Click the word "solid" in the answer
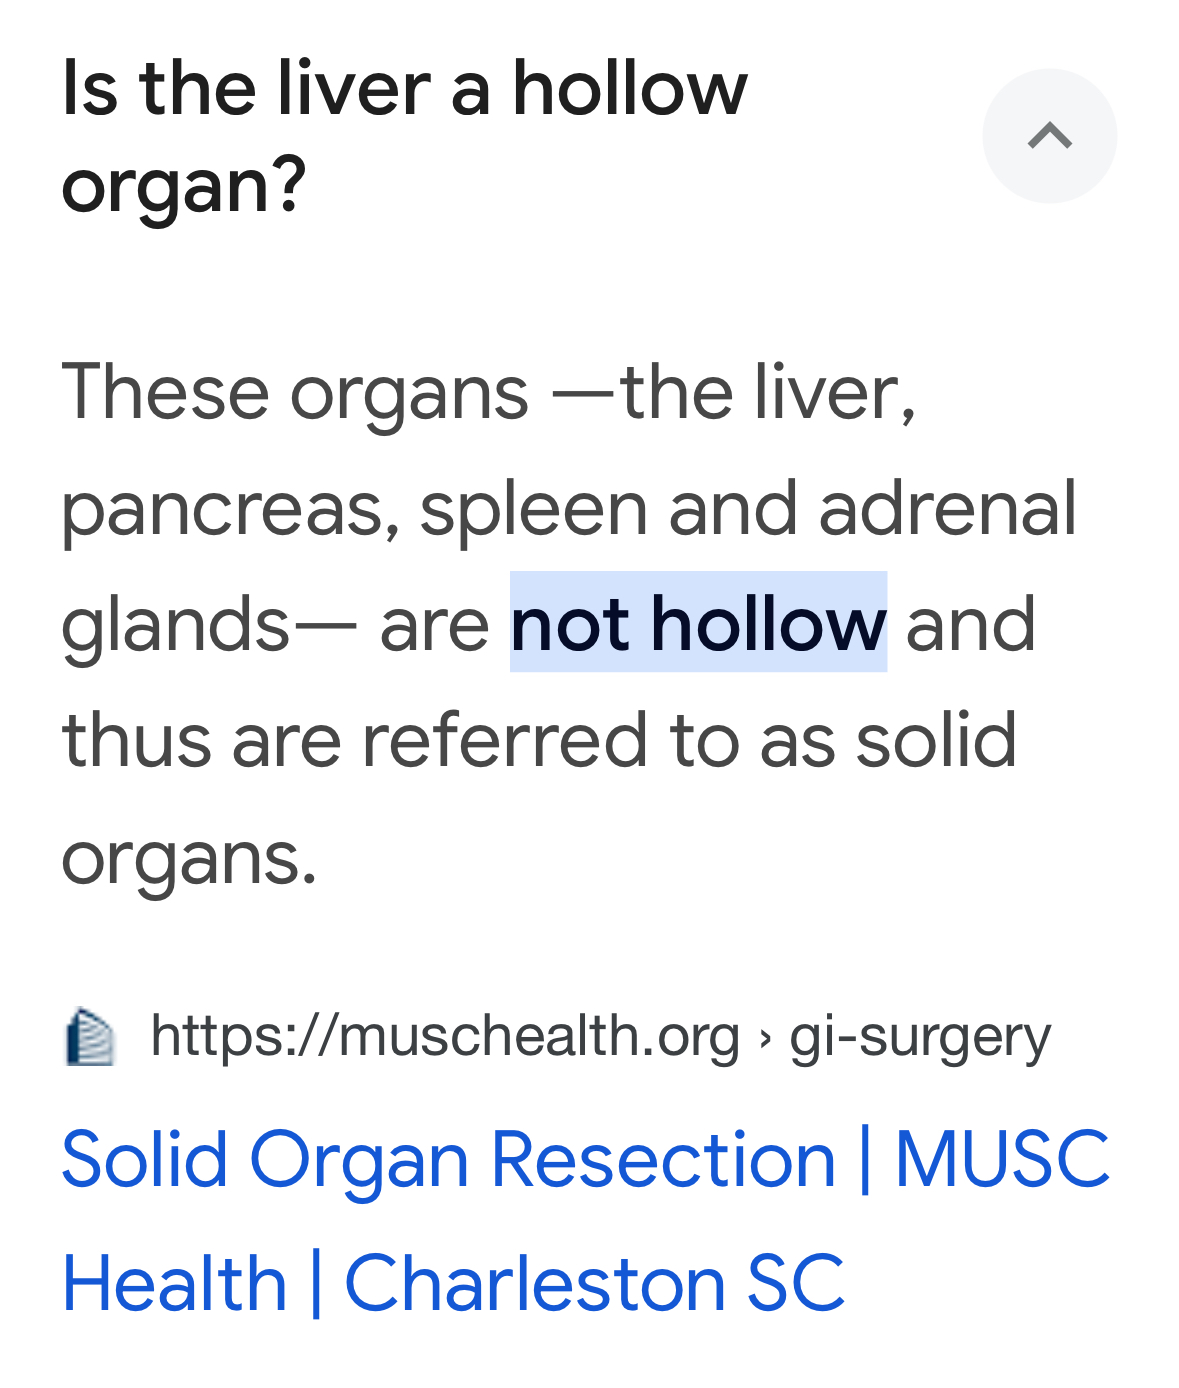 click(x=936, y=740)
